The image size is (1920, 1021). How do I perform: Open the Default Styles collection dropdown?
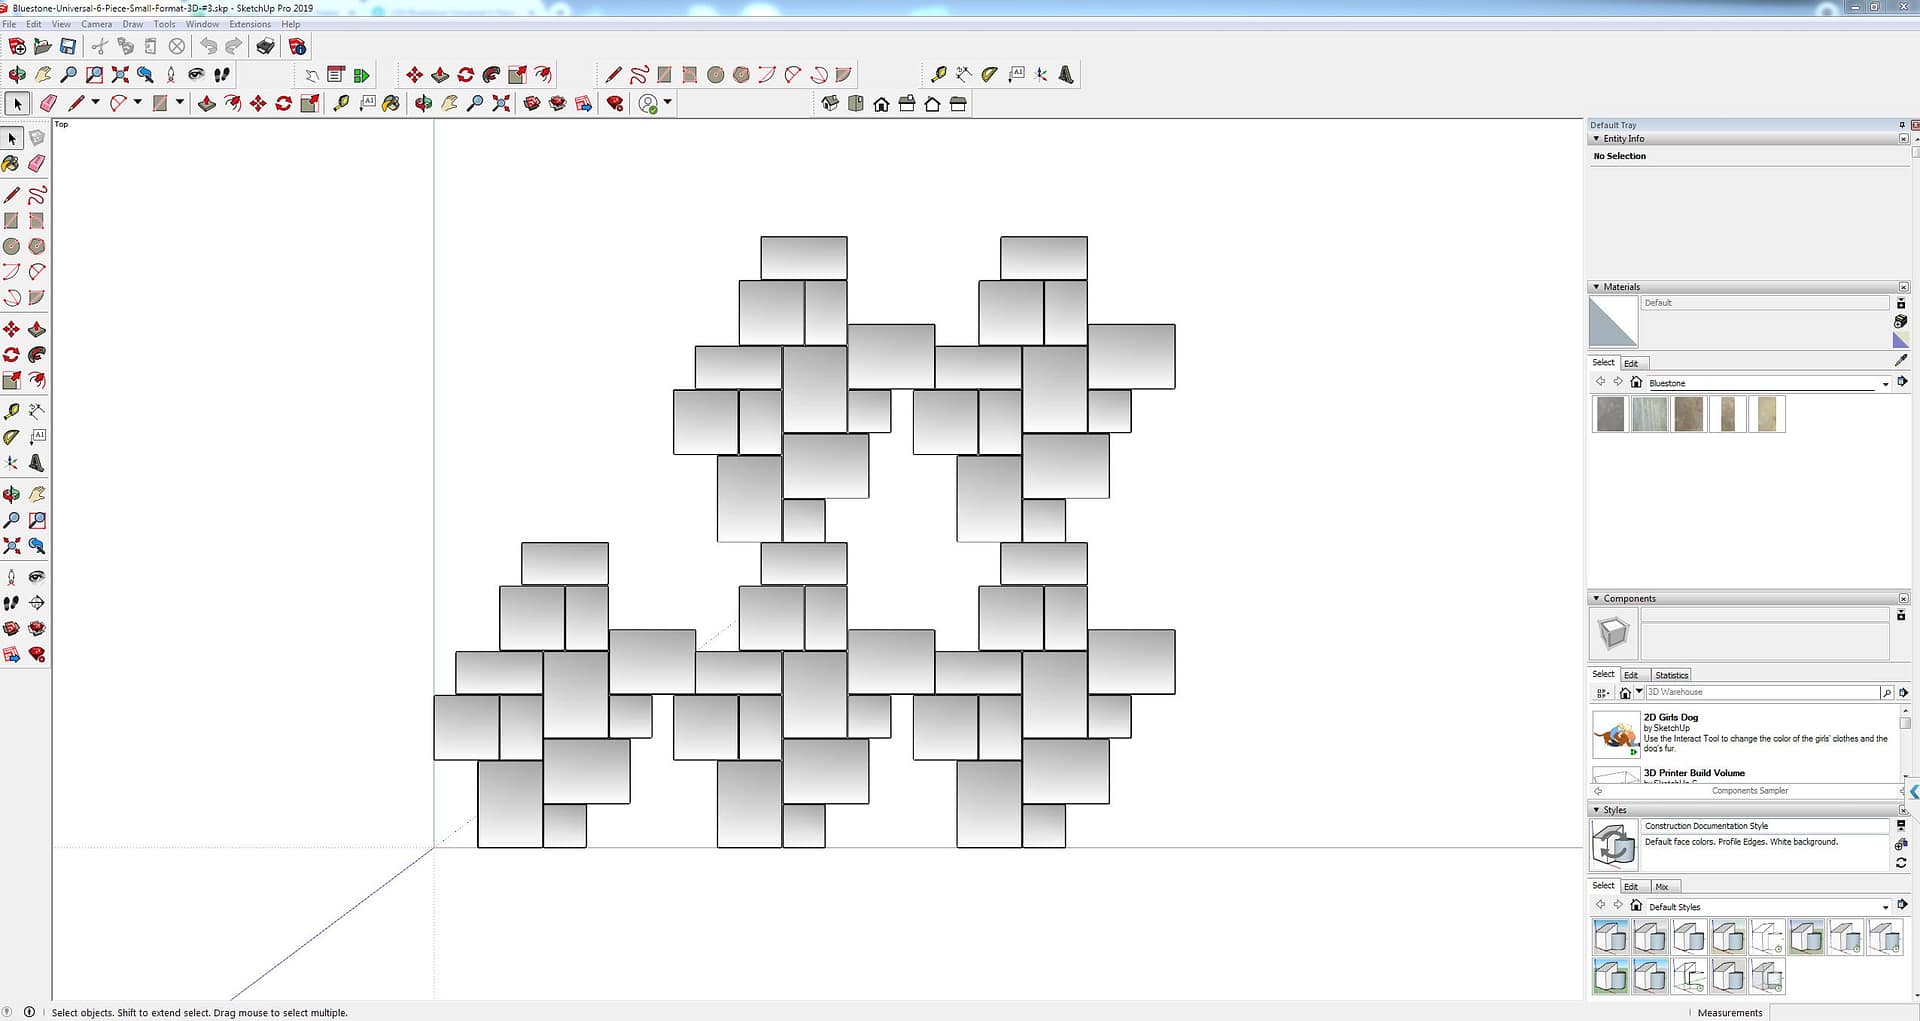[1885, 907]
